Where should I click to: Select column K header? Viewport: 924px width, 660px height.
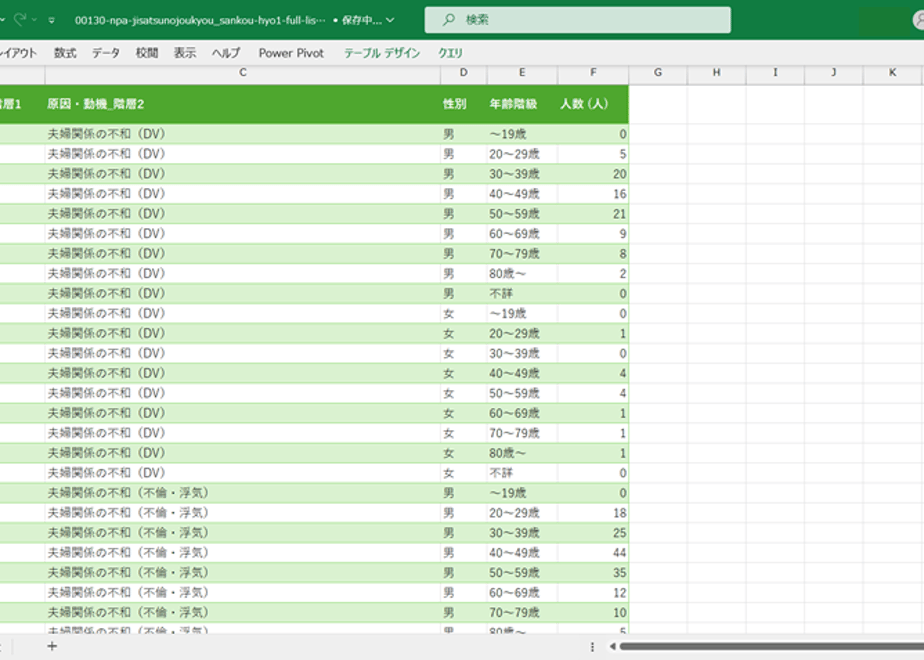[893, 72]
